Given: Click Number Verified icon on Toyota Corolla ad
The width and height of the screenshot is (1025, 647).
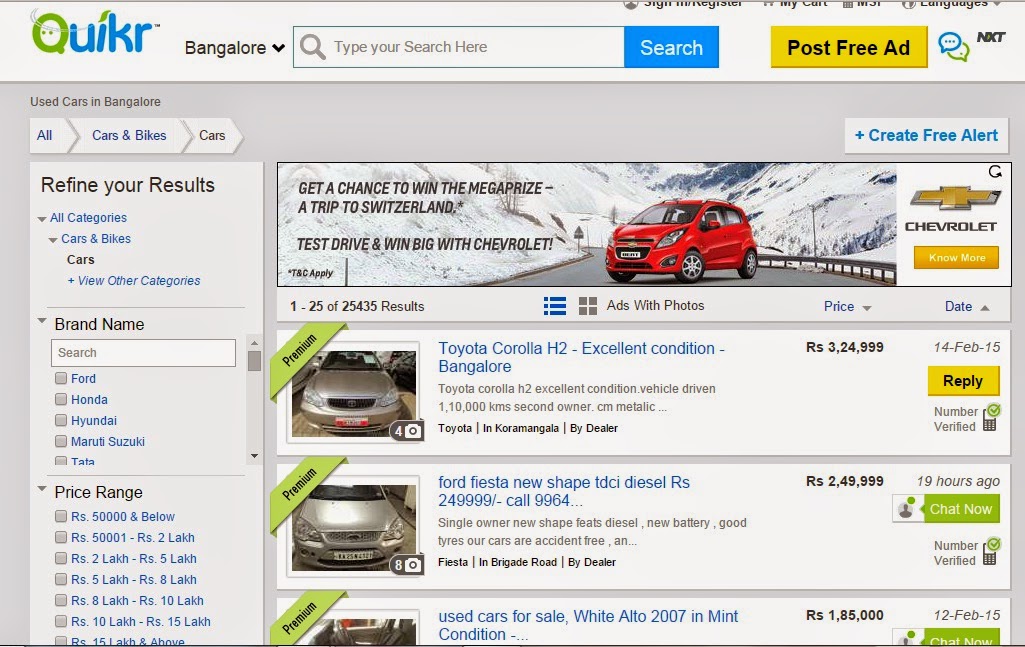Looking at the screenshot, I should [x=991, y=418].
